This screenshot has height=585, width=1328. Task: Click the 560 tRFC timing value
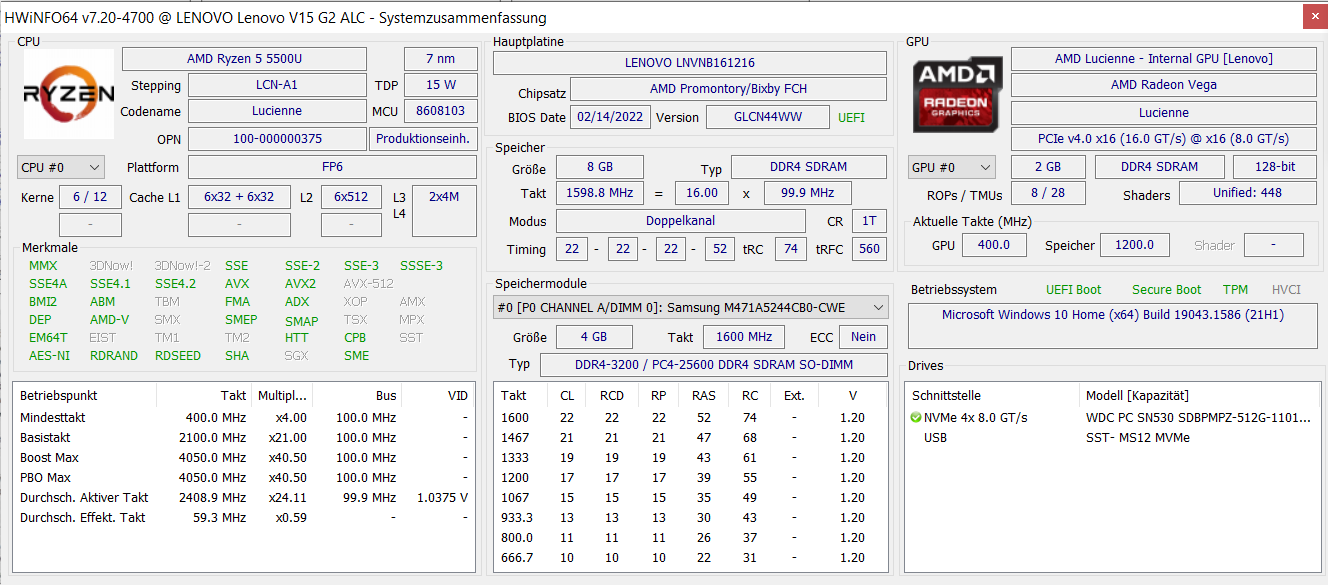pos(869,249)
